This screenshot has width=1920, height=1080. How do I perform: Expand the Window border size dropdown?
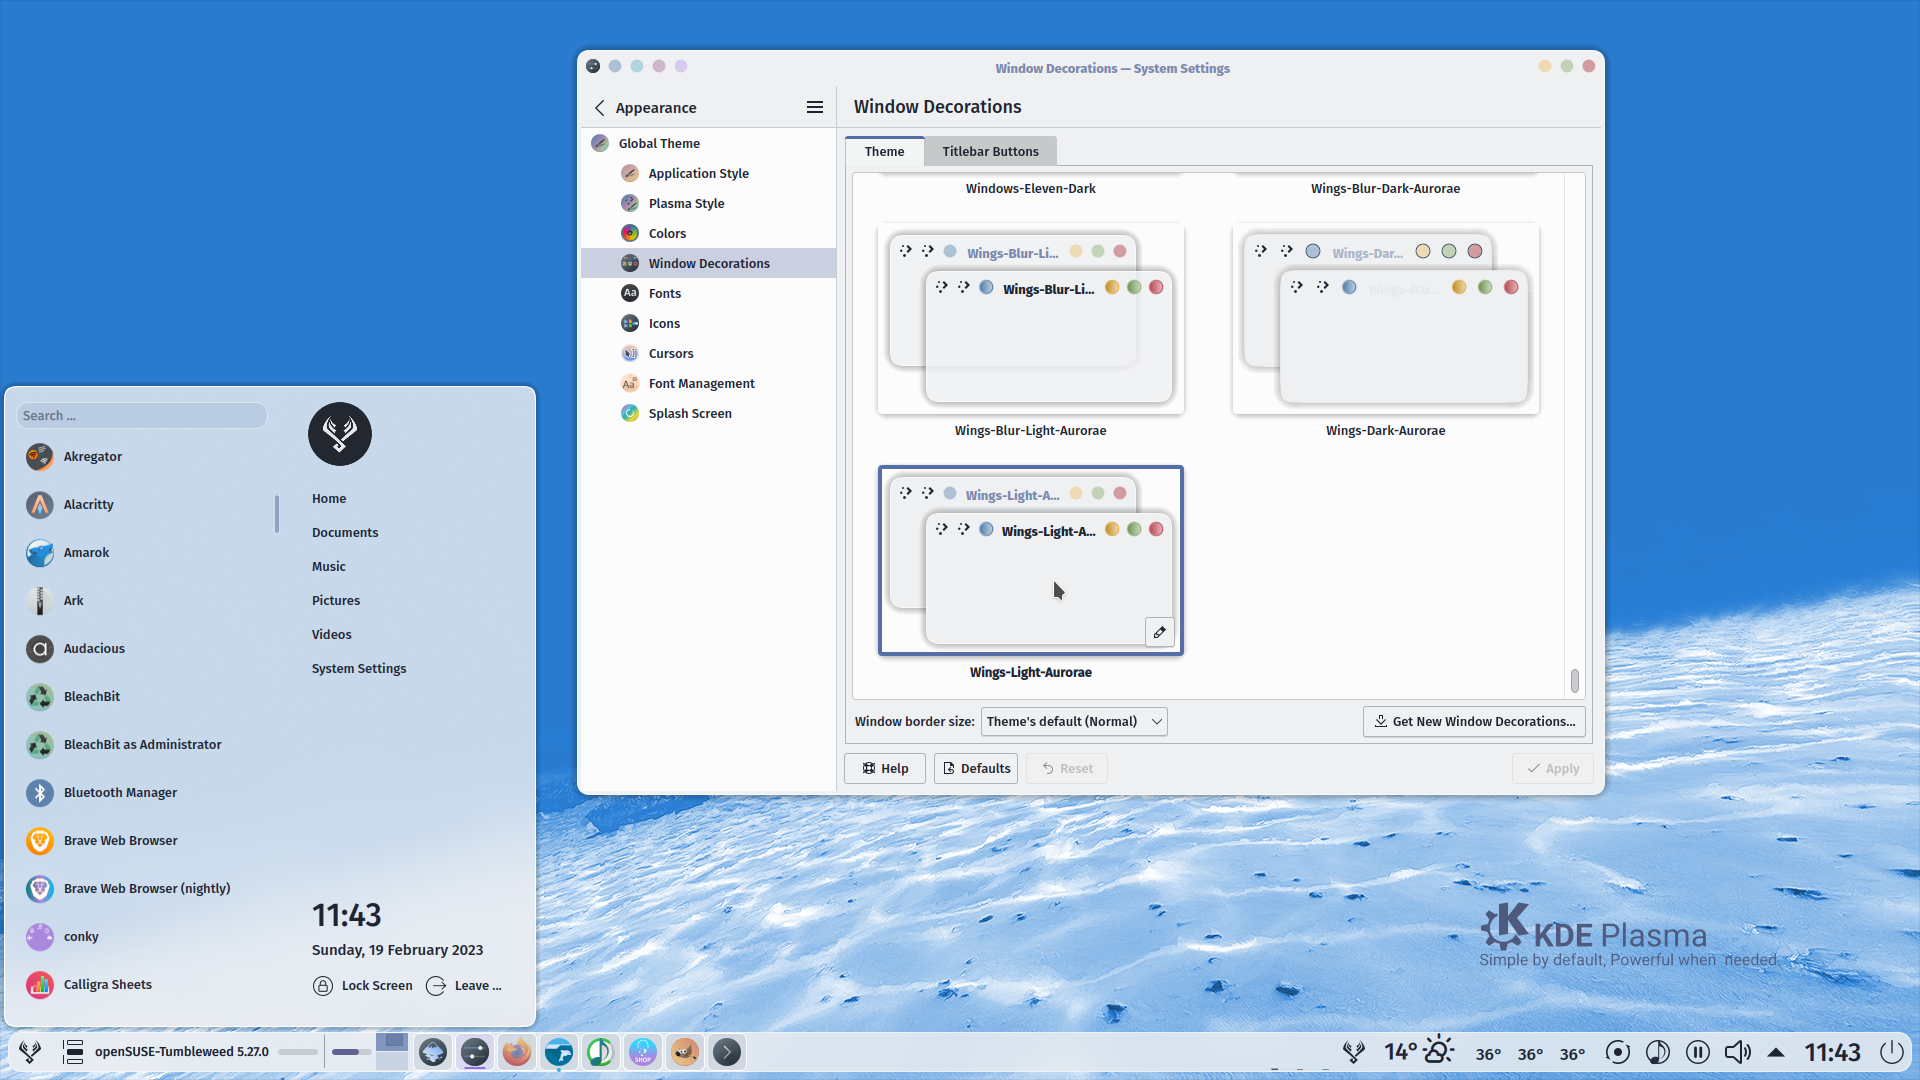coord(1074,721)
